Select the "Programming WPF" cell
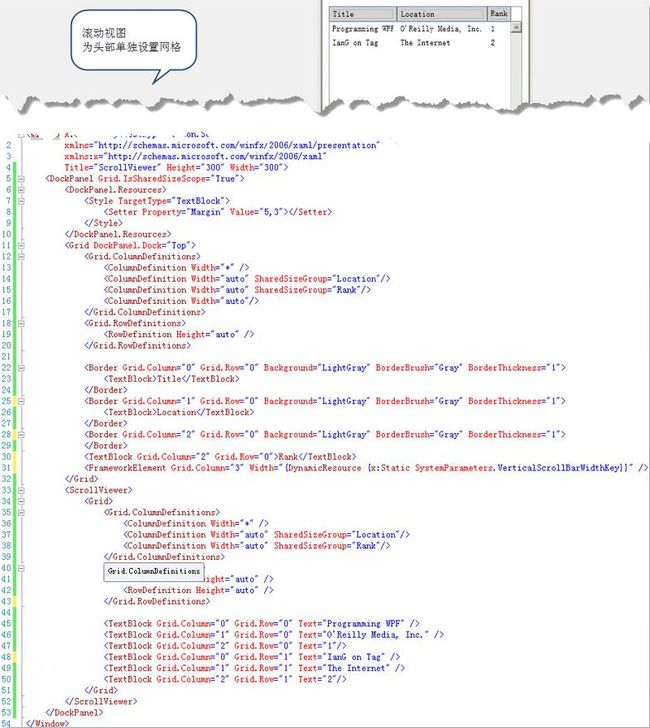The height and width of the screenshot is (728, 650). point(362,29)
